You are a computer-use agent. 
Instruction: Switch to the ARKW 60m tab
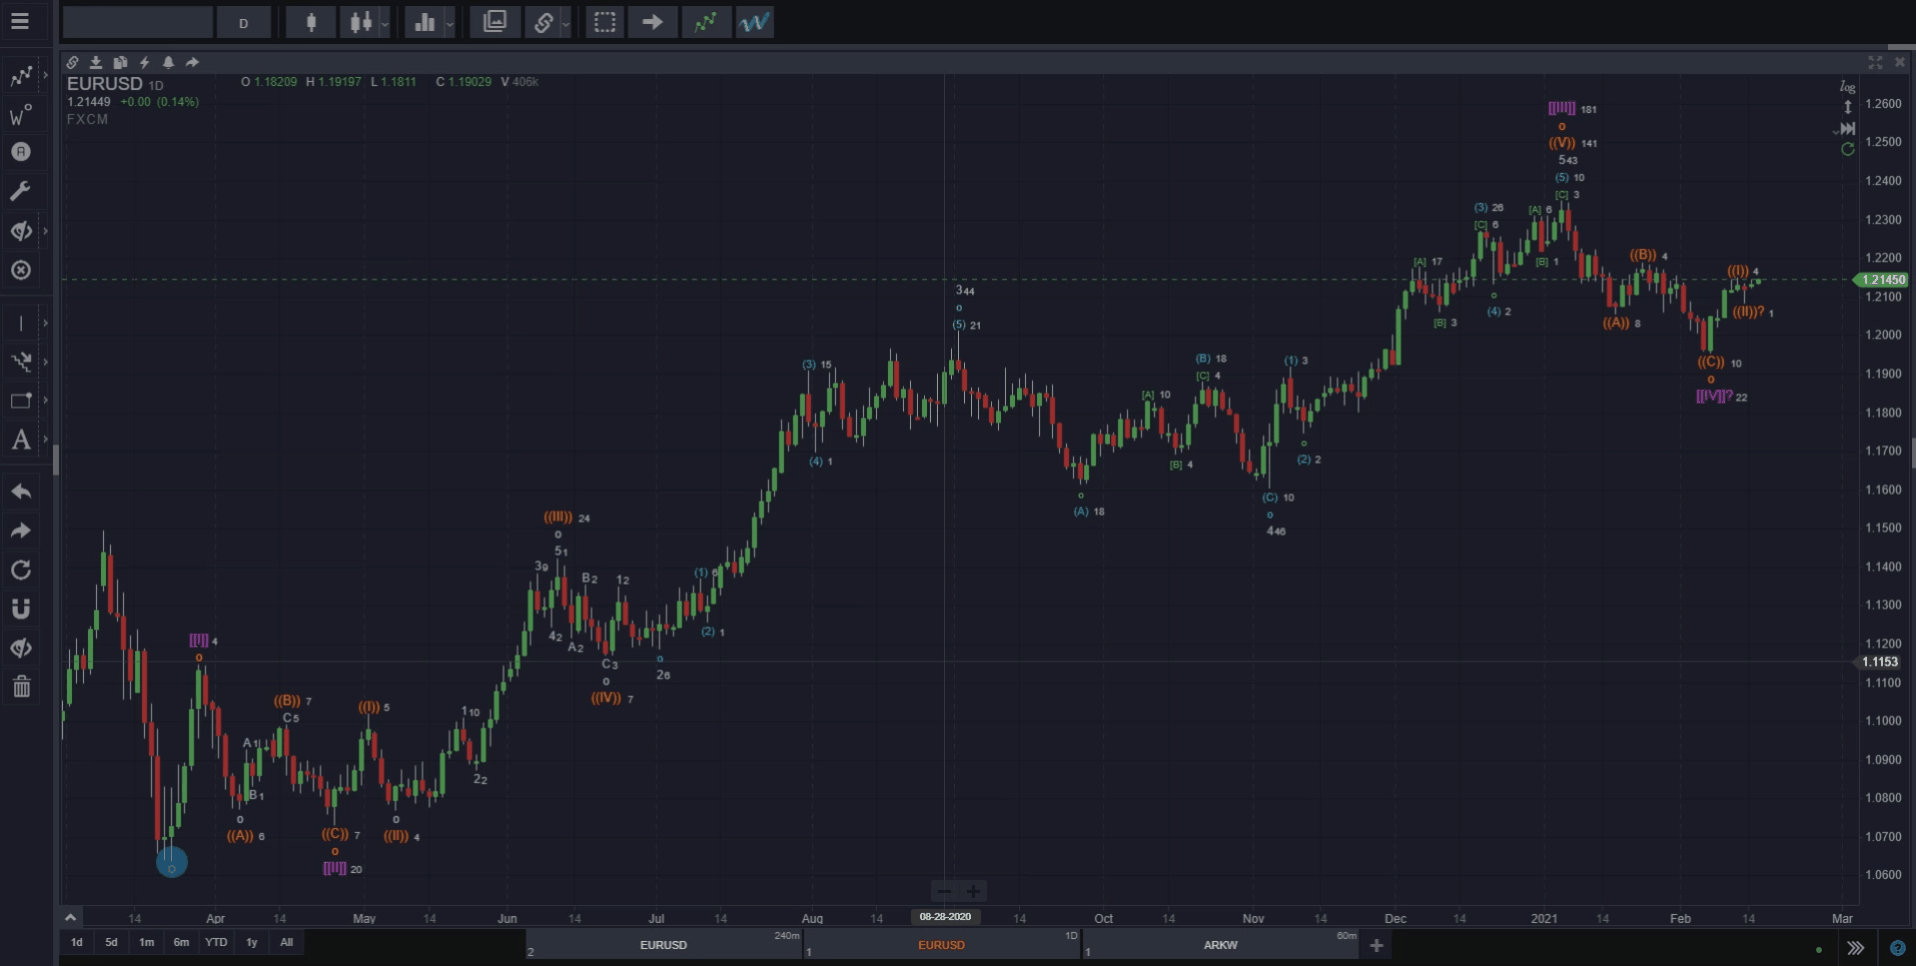[x=1220, y=945]
